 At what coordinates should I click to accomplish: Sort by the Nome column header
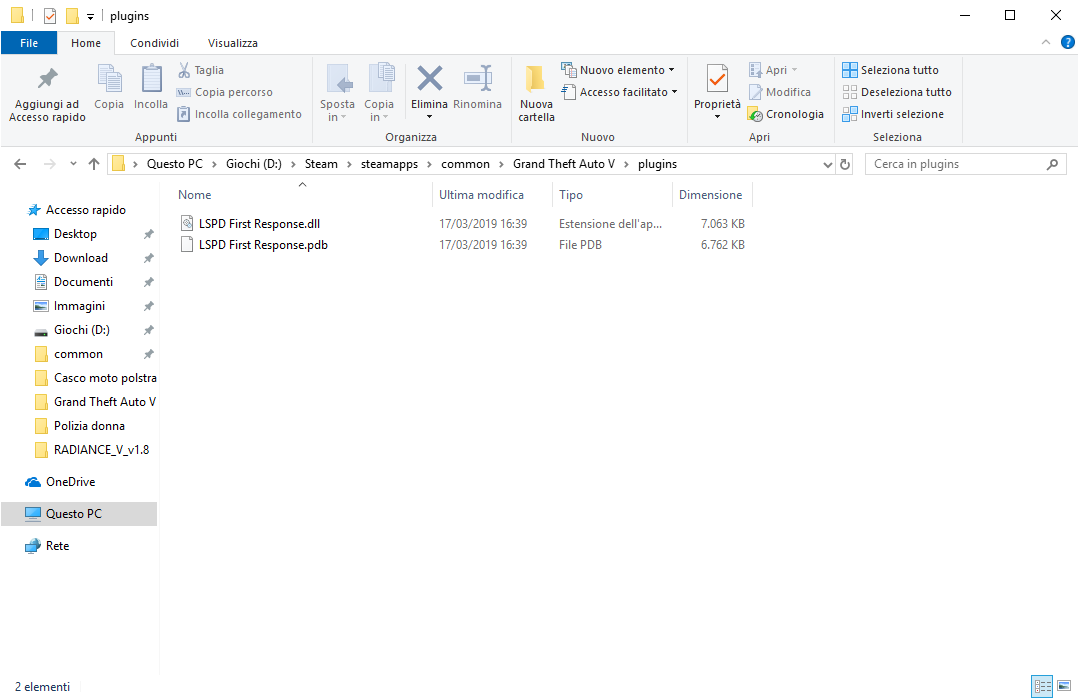[195, 195]
